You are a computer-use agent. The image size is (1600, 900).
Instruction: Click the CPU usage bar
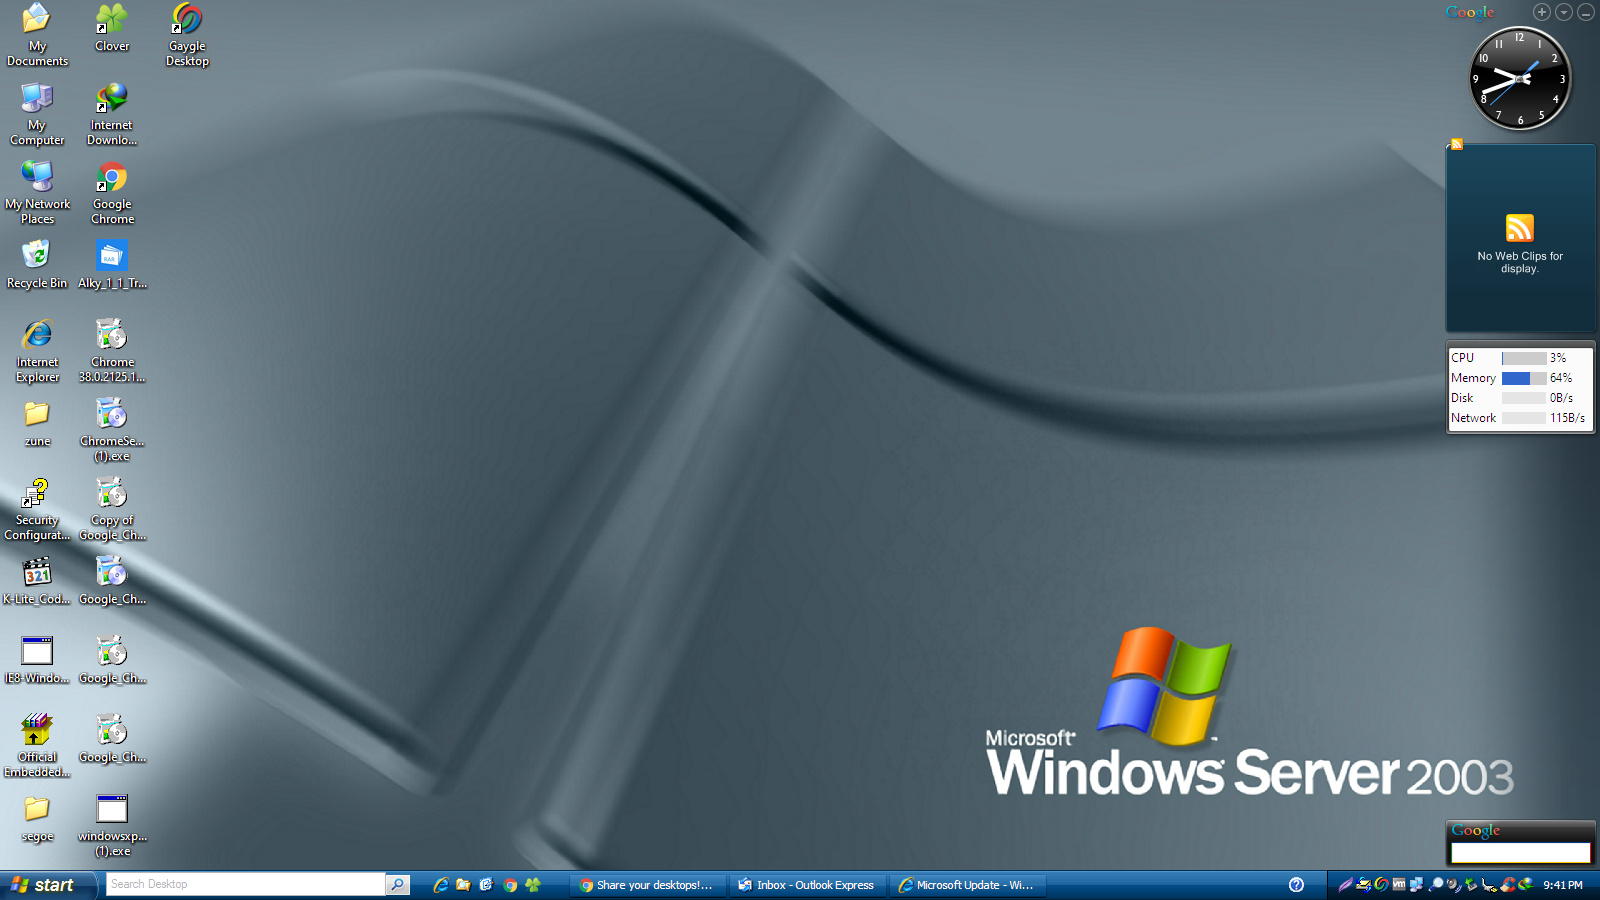coord(1524,358)
